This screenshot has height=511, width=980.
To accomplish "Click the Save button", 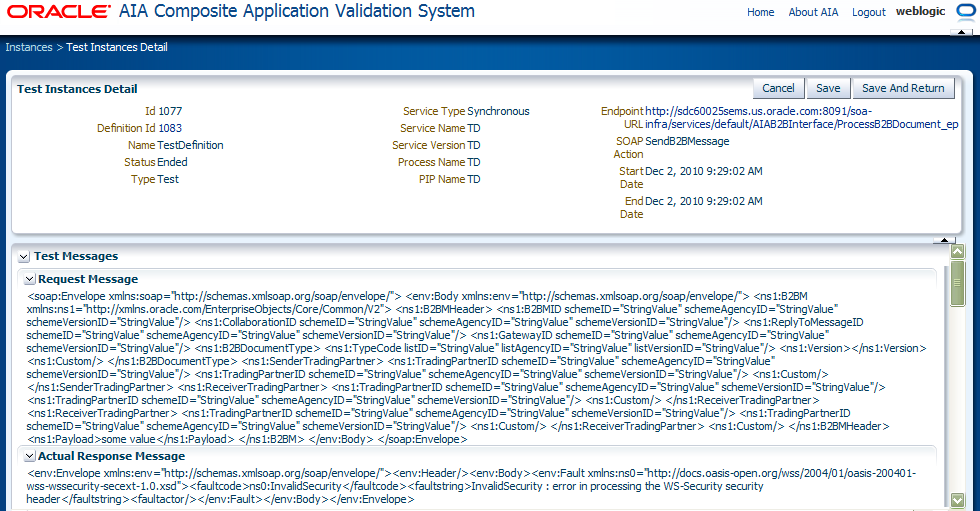I will pyautogui.click(x=828, y=88).
